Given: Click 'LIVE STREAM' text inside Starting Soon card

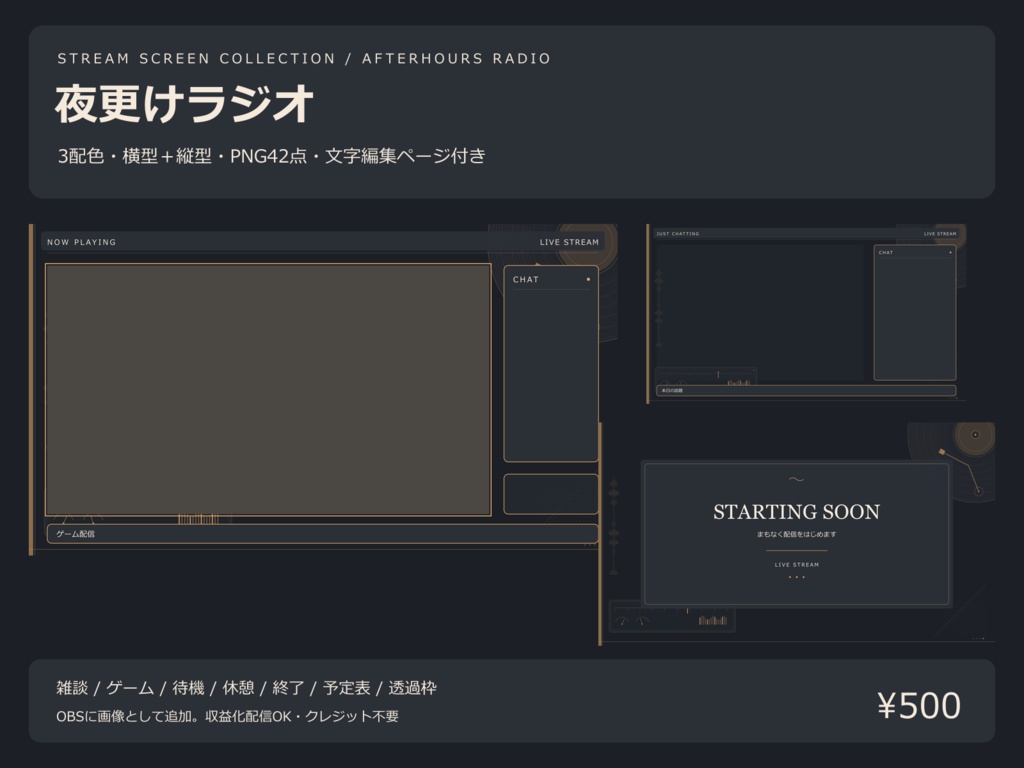Looking at the screenshot, I should (x=796, y=565).
